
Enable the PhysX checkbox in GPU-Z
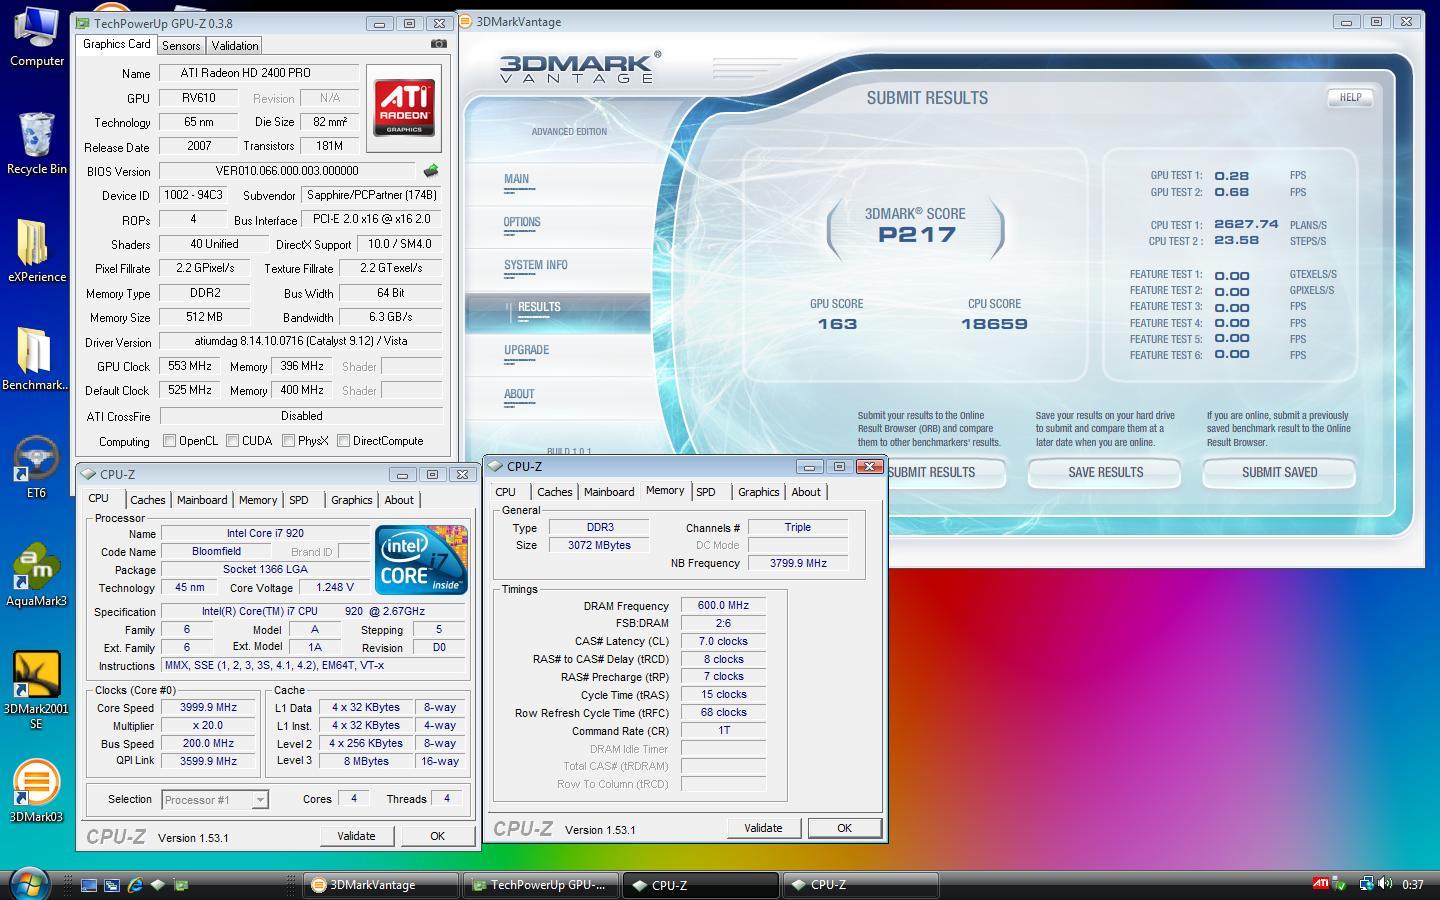point(288,441)
